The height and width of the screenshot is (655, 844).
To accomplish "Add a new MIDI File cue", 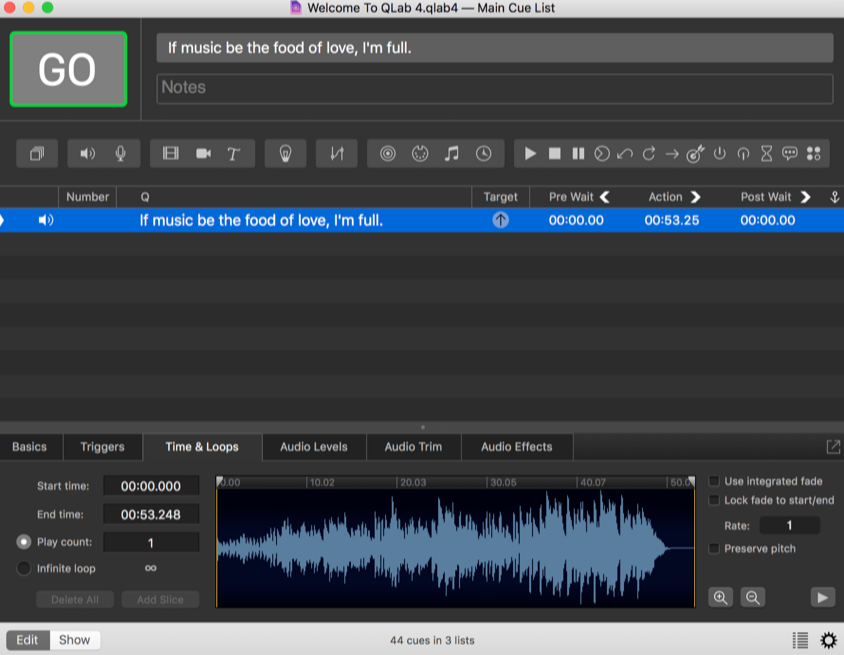I will [452, 154].
